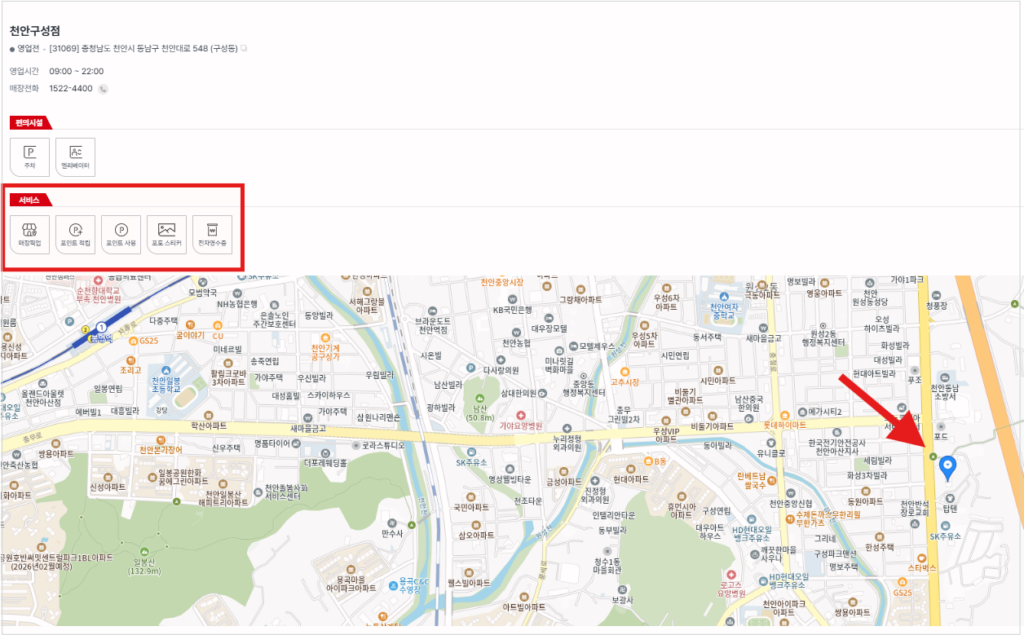Open the 전자영수증 e-receipt service icon
Screen dimensions: 1024x635
[212, 235]
